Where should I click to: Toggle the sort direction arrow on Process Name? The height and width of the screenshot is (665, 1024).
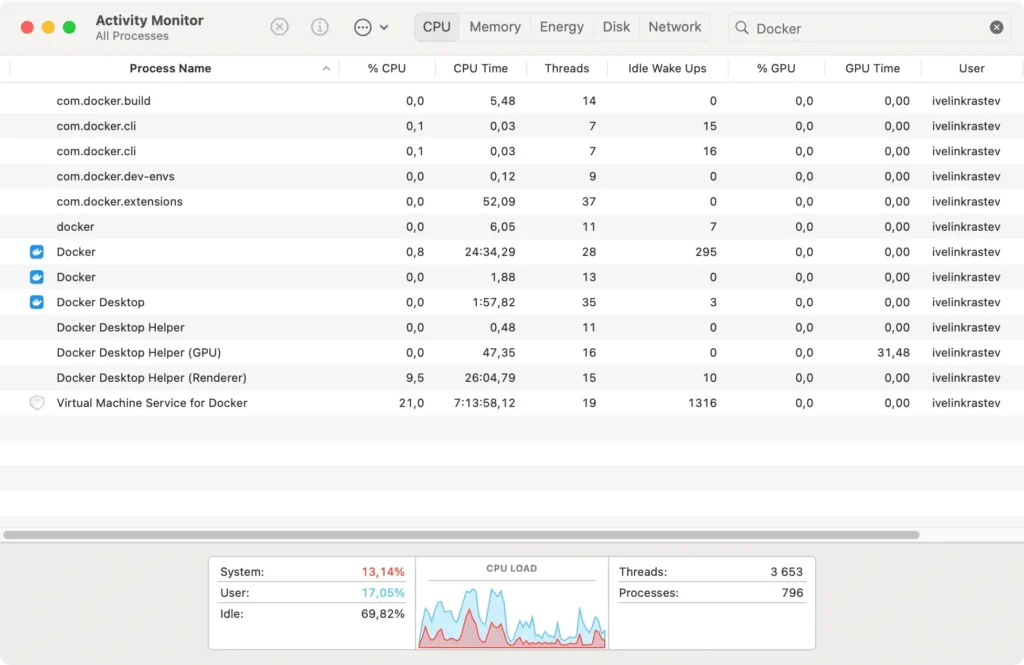(326, 69)
